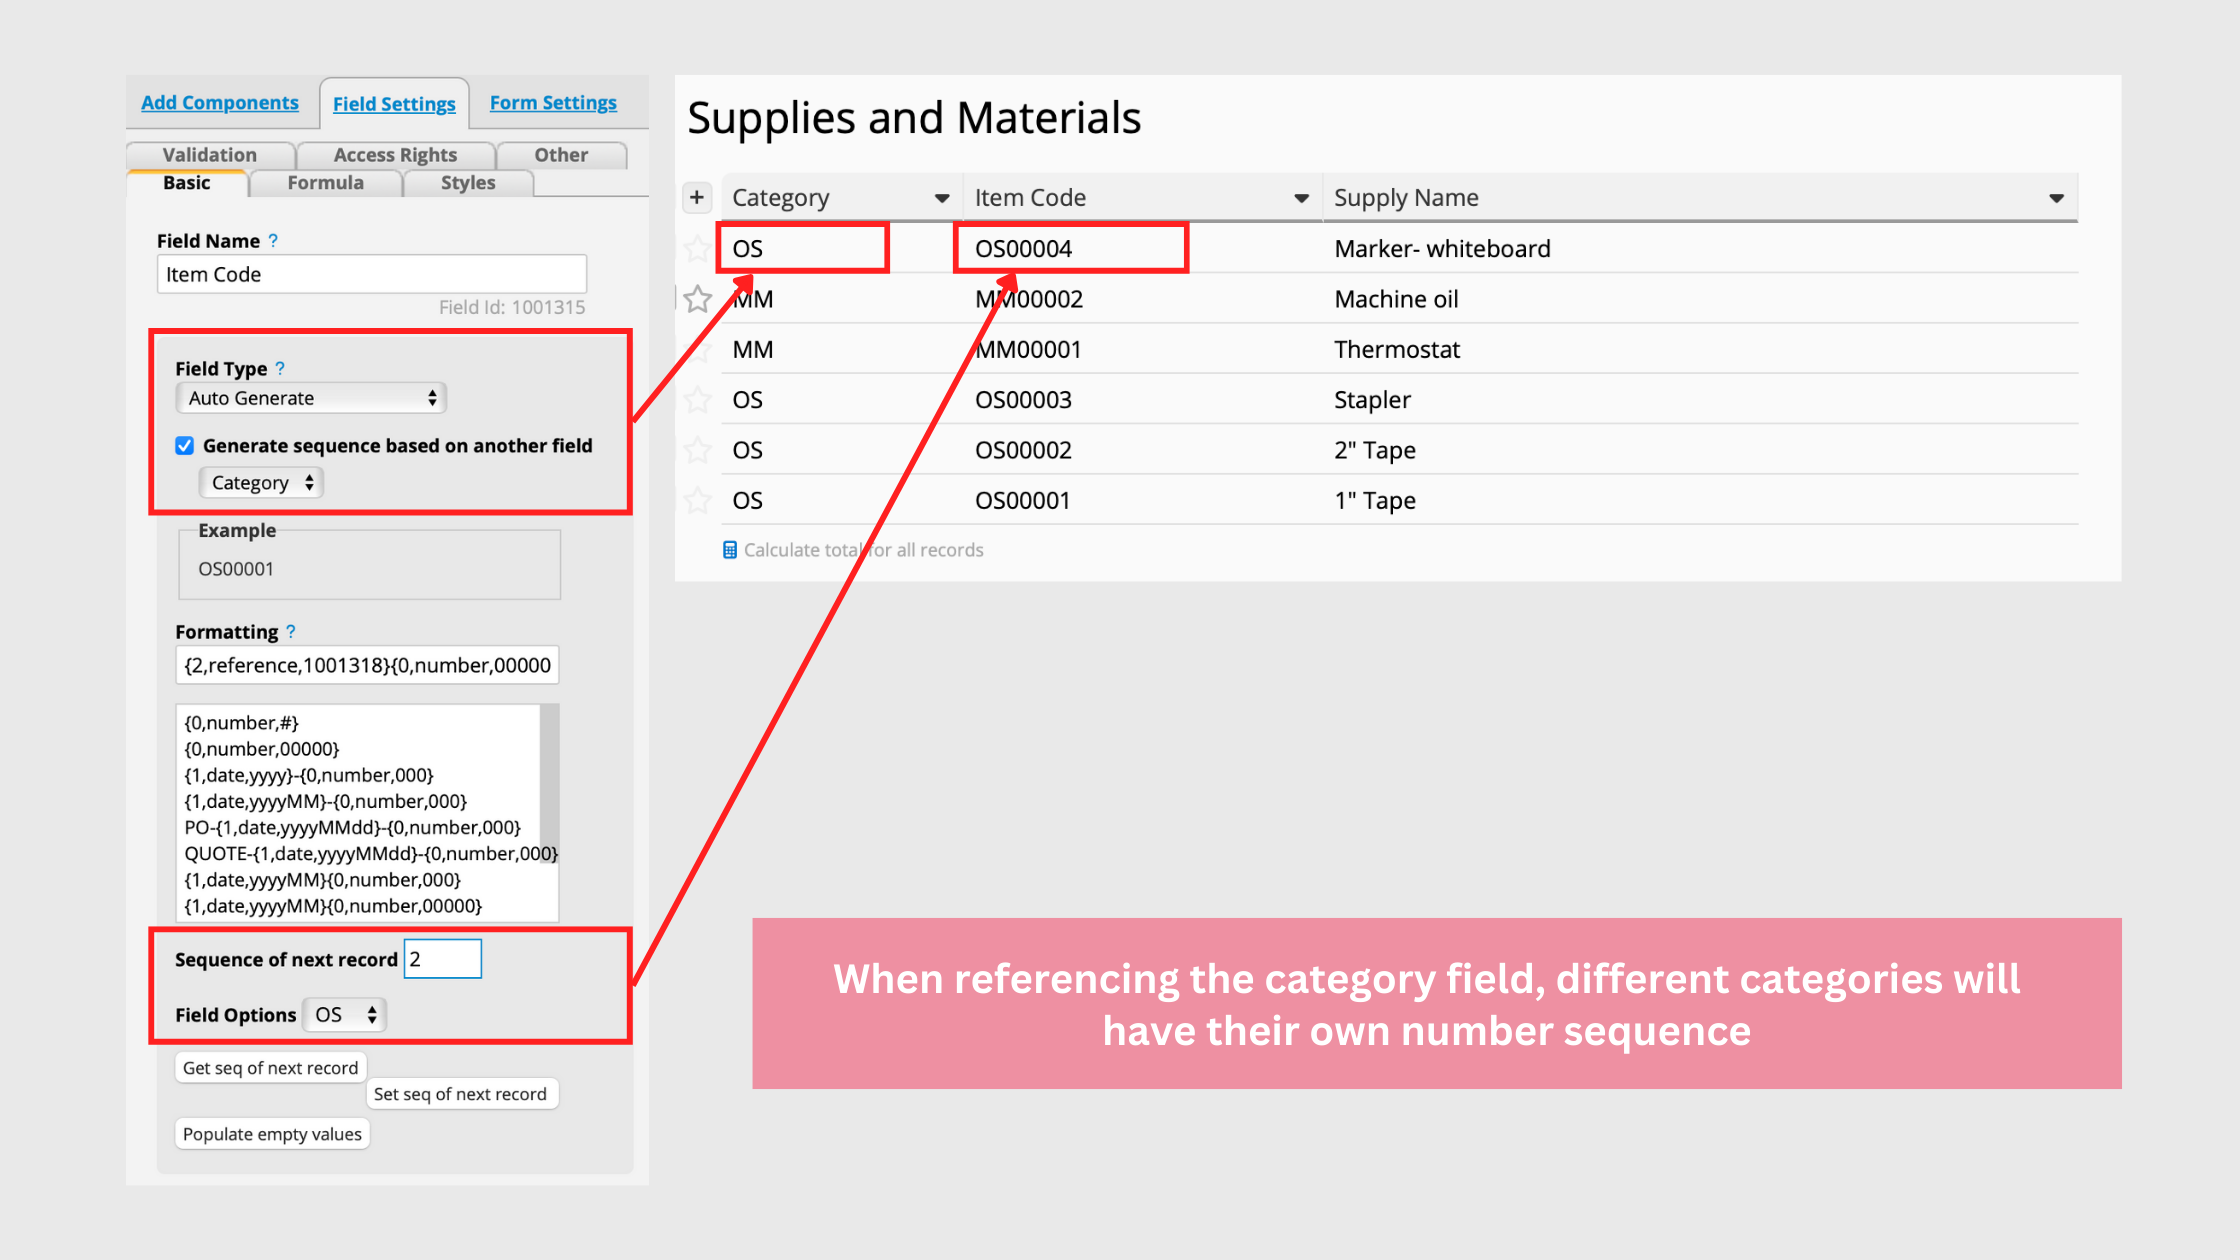Click the Sequence of next record input

pyautogui.click(x=443, y=959)
